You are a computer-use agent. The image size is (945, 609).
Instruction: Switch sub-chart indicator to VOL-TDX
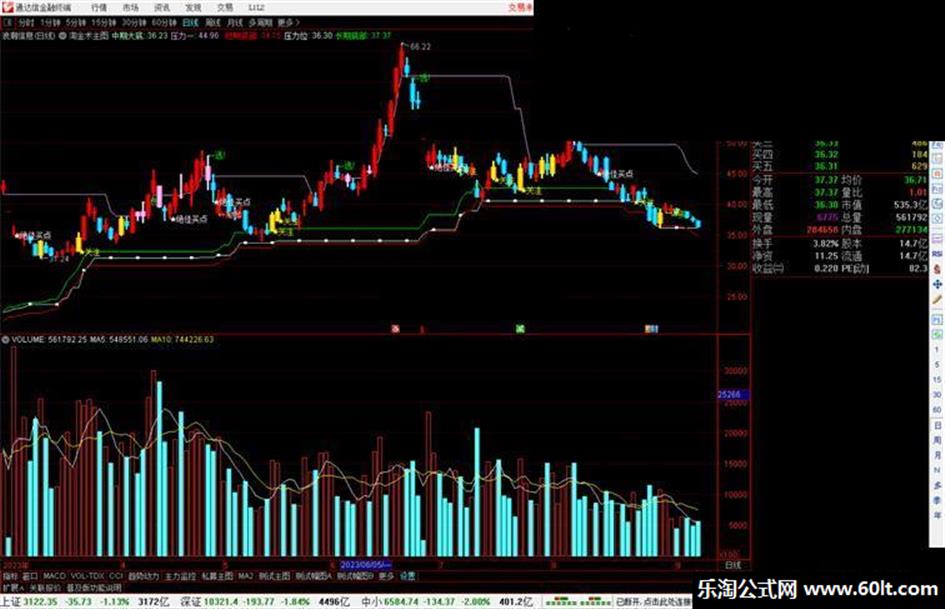point(87,576)
